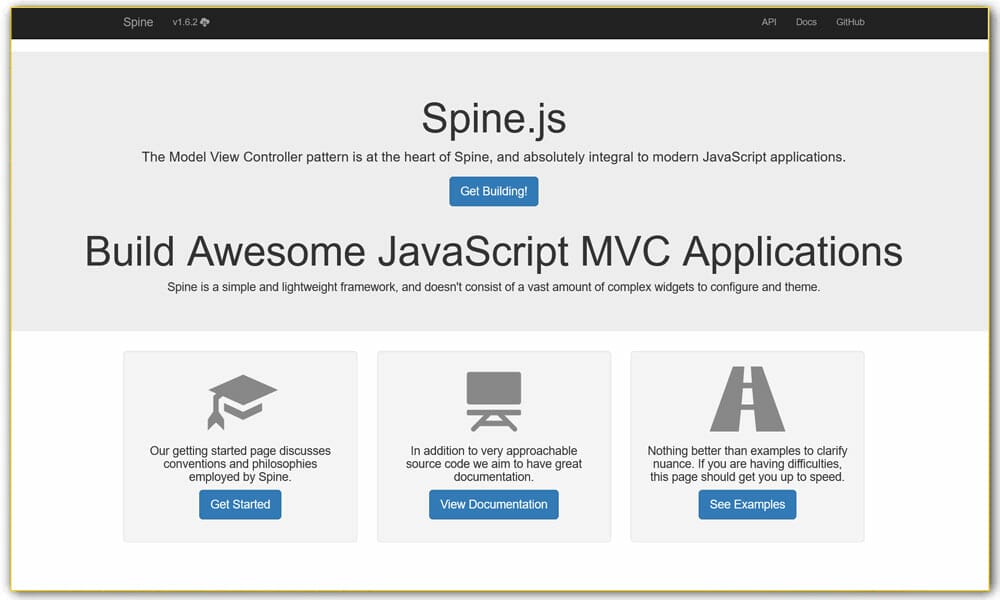1000x600 pixels.
Task: Click the Spine.js main heading
Action: 494,118
